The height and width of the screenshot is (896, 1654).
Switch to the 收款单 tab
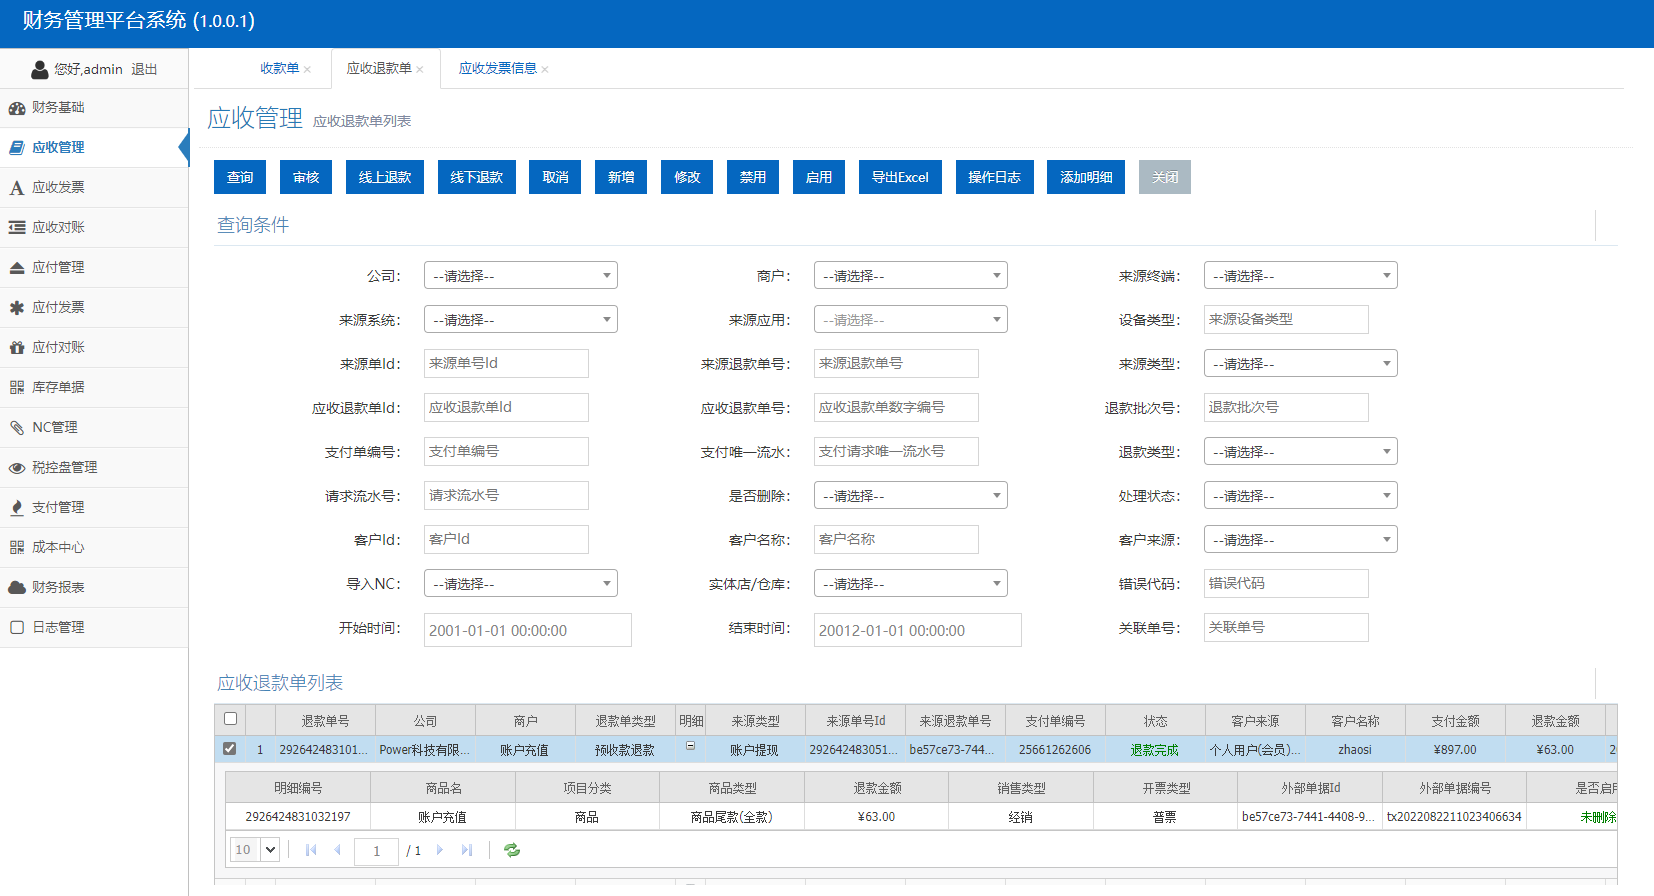pyautogui.click(x=279, y=69)
